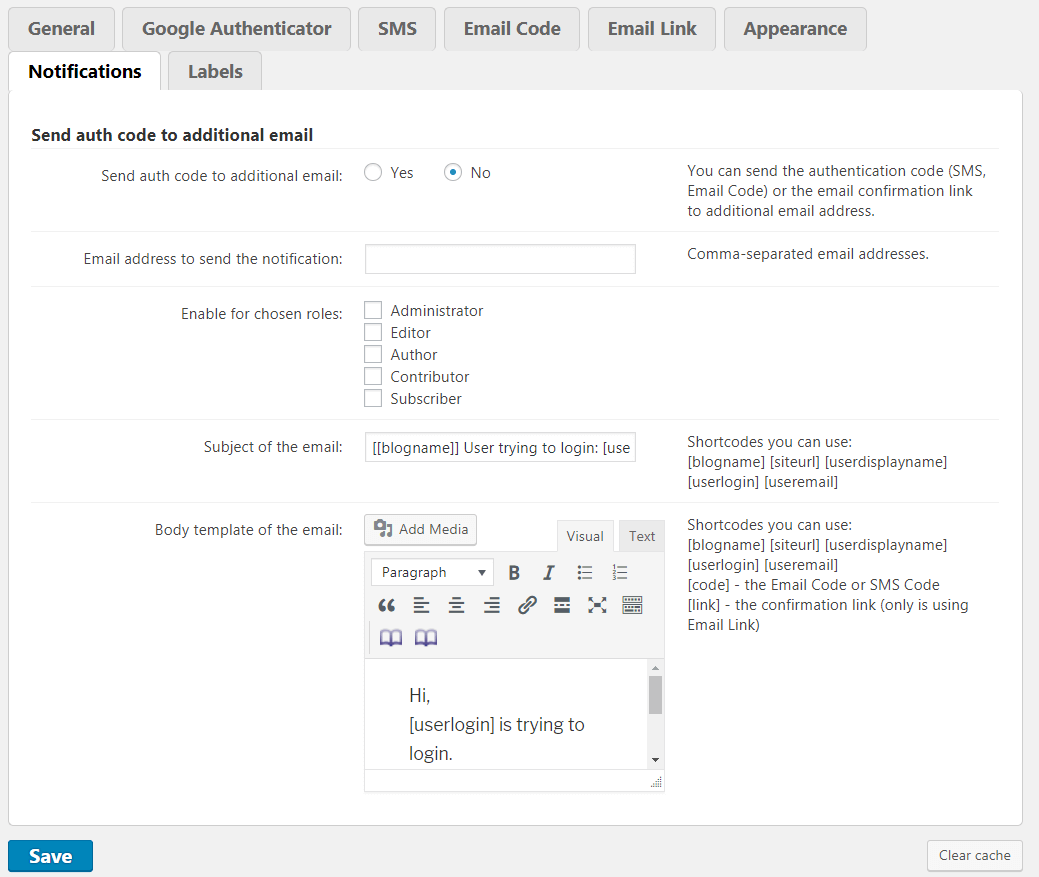
Task: Toggle the editor toolbar with keyboard icon
Action: click(x=632, y=605)
